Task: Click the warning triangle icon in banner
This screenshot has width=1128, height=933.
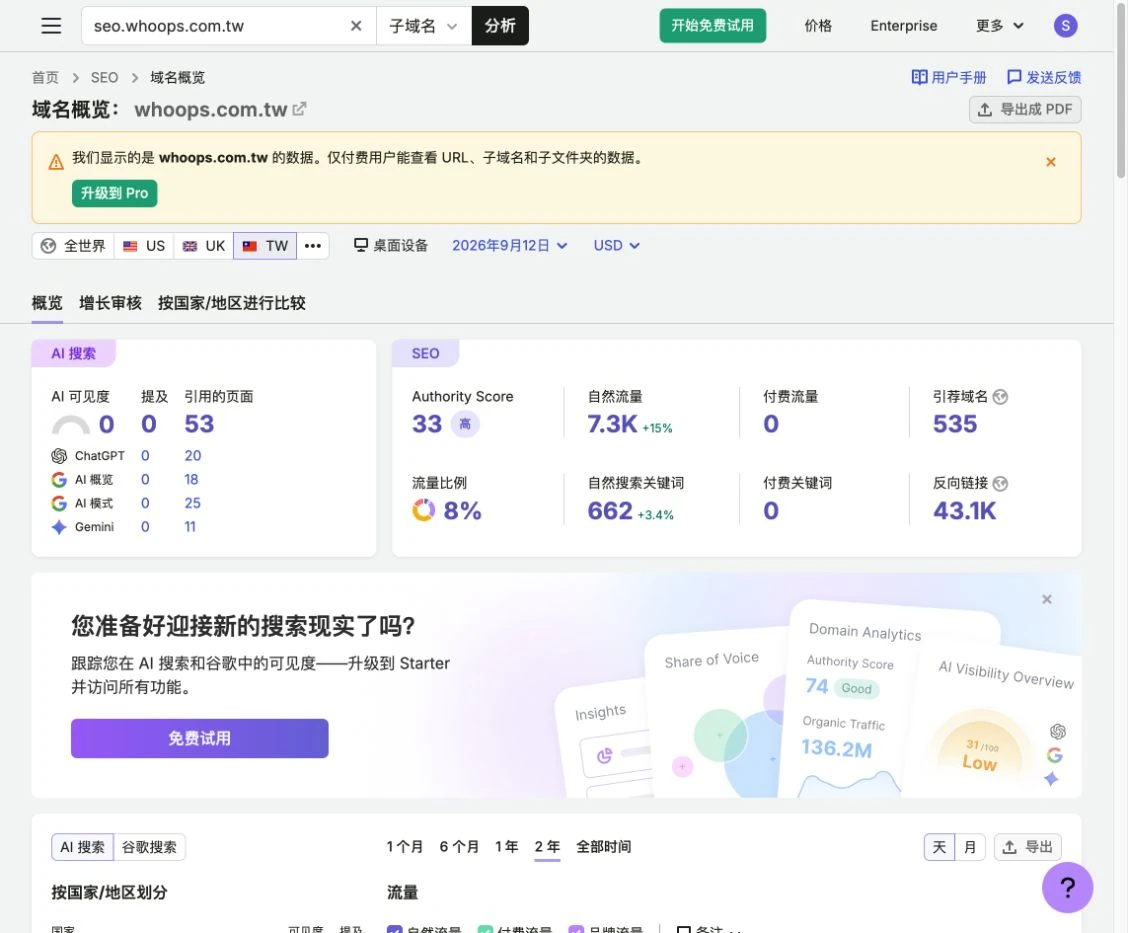Action: (56, 162)
